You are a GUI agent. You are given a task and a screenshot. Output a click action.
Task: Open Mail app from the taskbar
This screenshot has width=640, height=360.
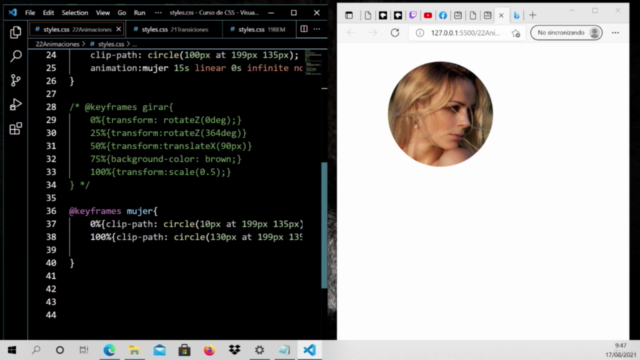160,350
